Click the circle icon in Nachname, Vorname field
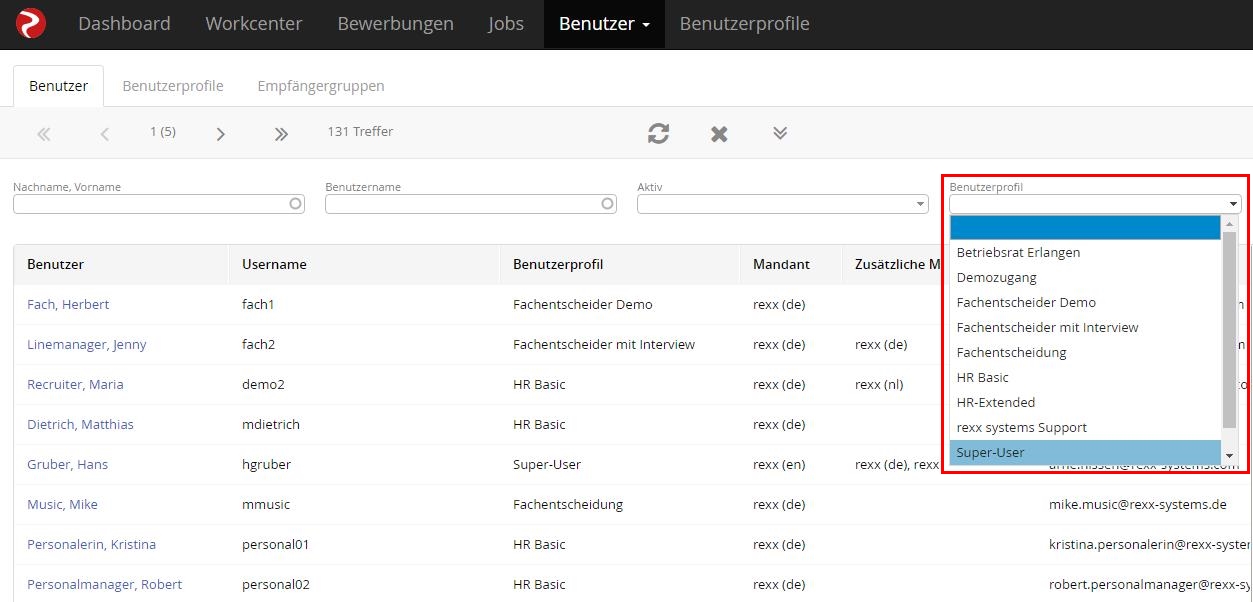The image size is (1253, 602). 295,204
